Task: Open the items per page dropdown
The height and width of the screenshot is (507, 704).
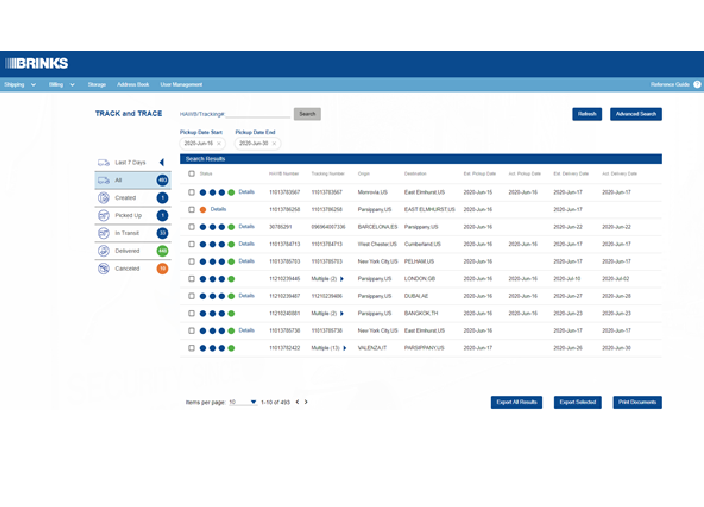Action: click(253, 402)
